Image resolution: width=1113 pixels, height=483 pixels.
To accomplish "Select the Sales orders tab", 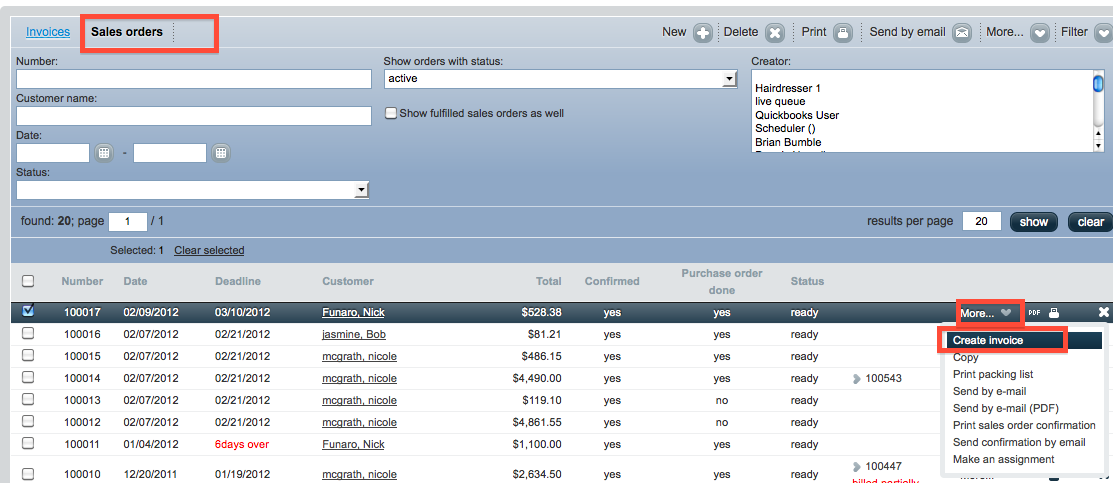I will pos(126,32).
